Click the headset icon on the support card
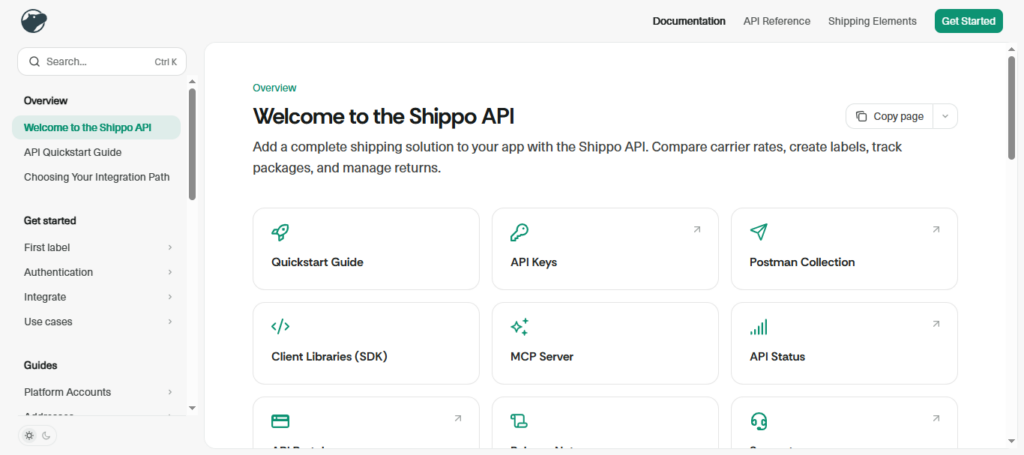This screenshot has height=455, width=1024. pos(759,421)
